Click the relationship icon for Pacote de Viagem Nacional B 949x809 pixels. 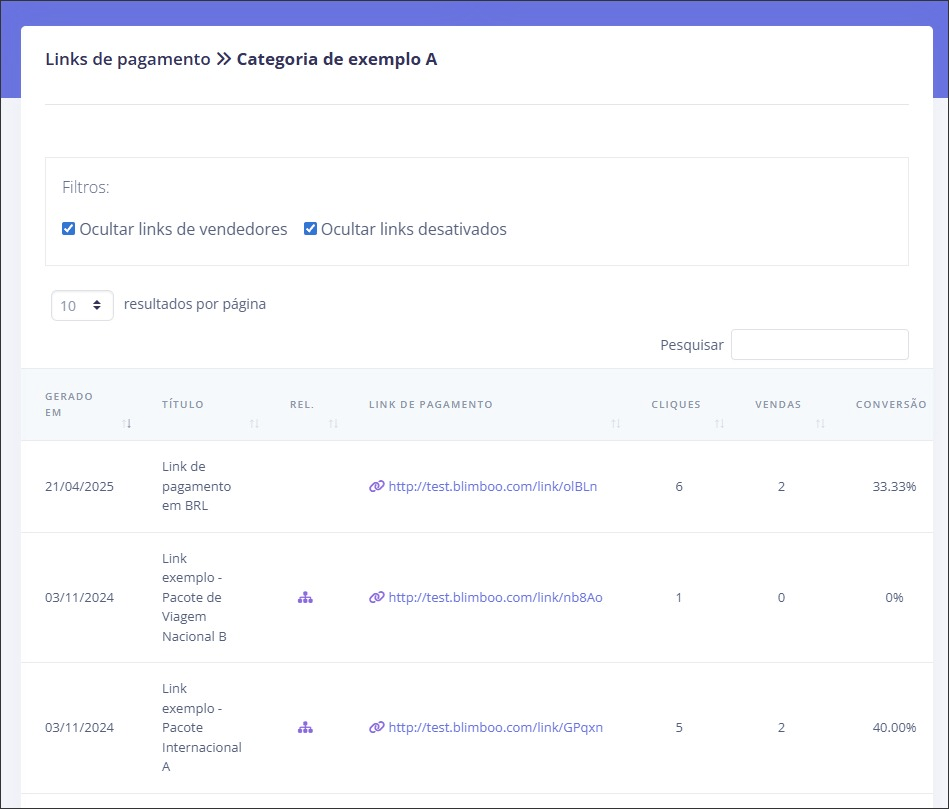306,597
